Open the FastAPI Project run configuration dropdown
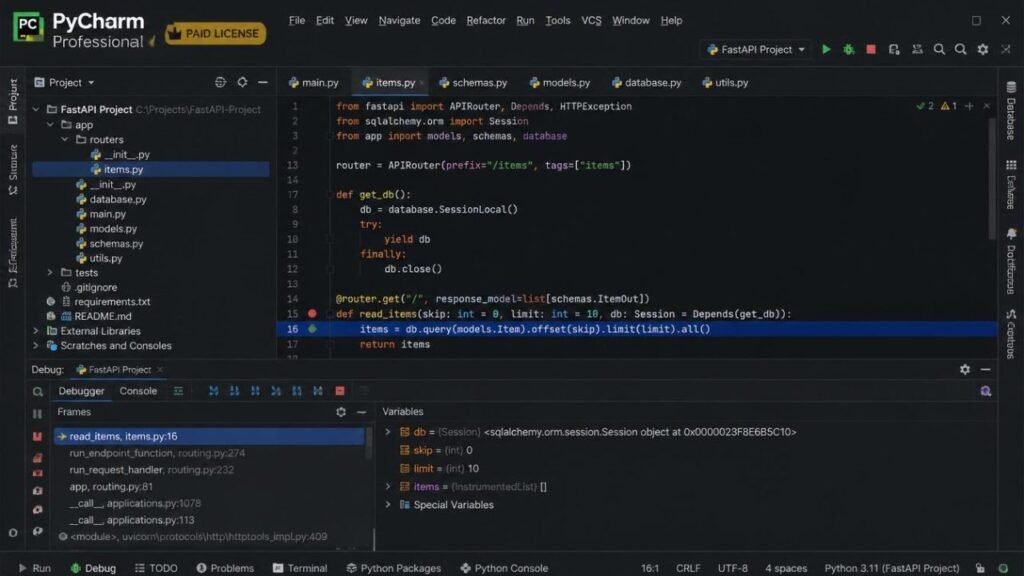The width and height of the screenshot is (1024, 576). [756, 49]
